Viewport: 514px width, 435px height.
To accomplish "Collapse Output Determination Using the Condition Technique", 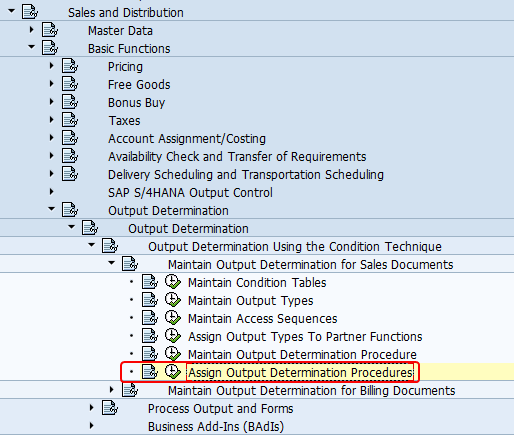I will (92, 245).
